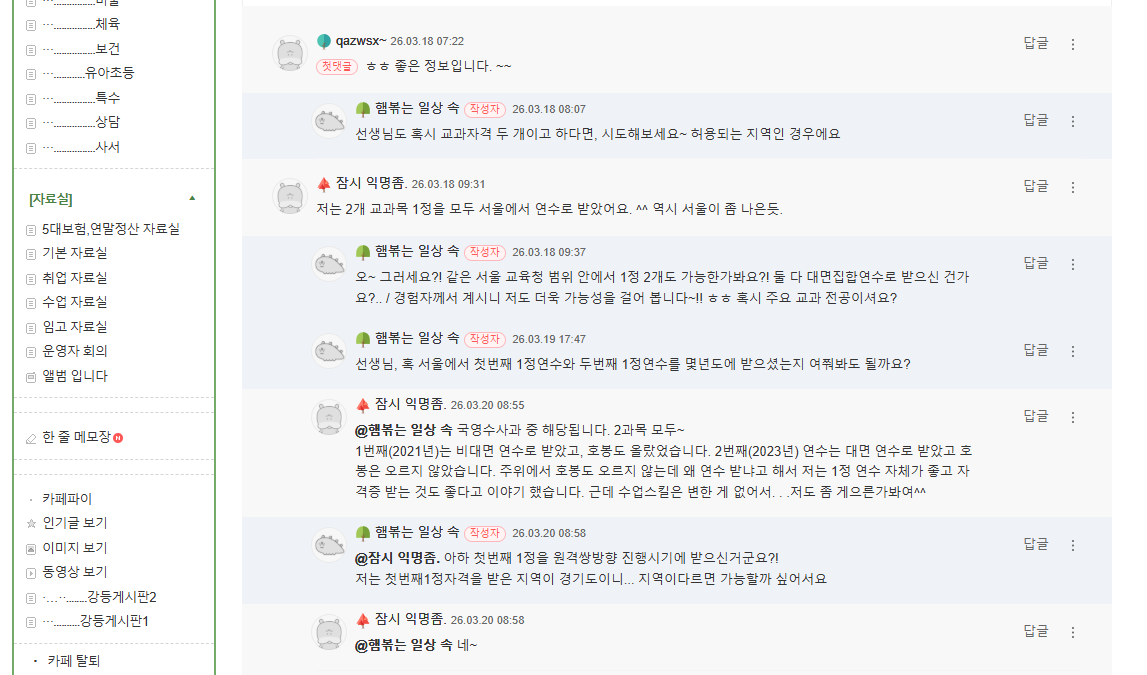
Task: Click three-dot menu on 26.03.18 09:31 comment
Action: [1073, 187]
